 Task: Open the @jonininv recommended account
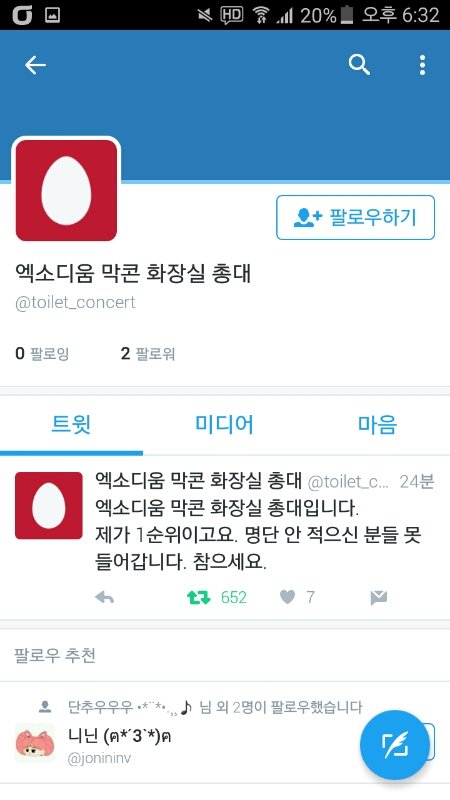(x=99, y=759)
